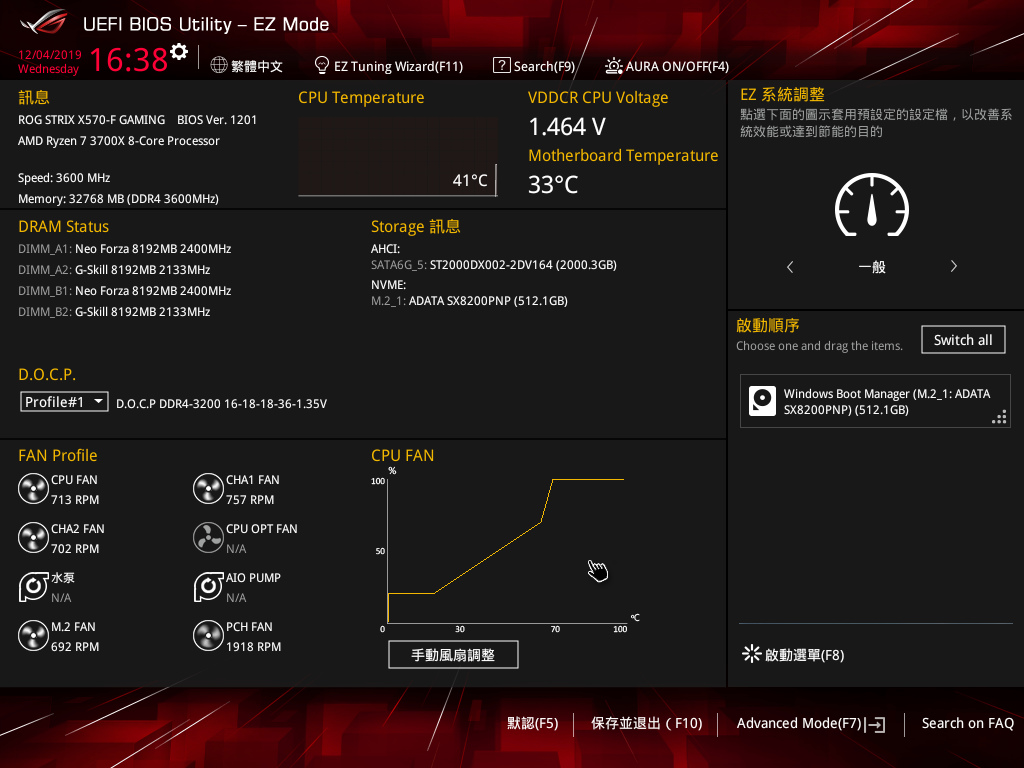Open 繁體中文 language selection
This screenshot has height=768, width=1024.
tap(257, 66)
